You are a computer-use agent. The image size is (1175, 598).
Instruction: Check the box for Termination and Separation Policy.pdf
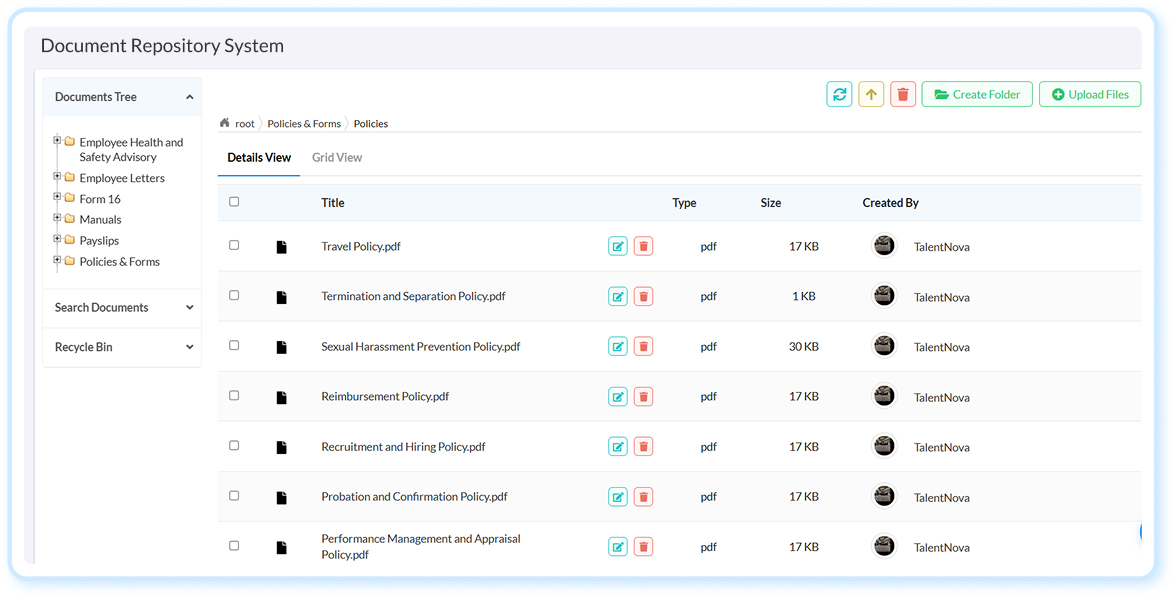(234, 295)
